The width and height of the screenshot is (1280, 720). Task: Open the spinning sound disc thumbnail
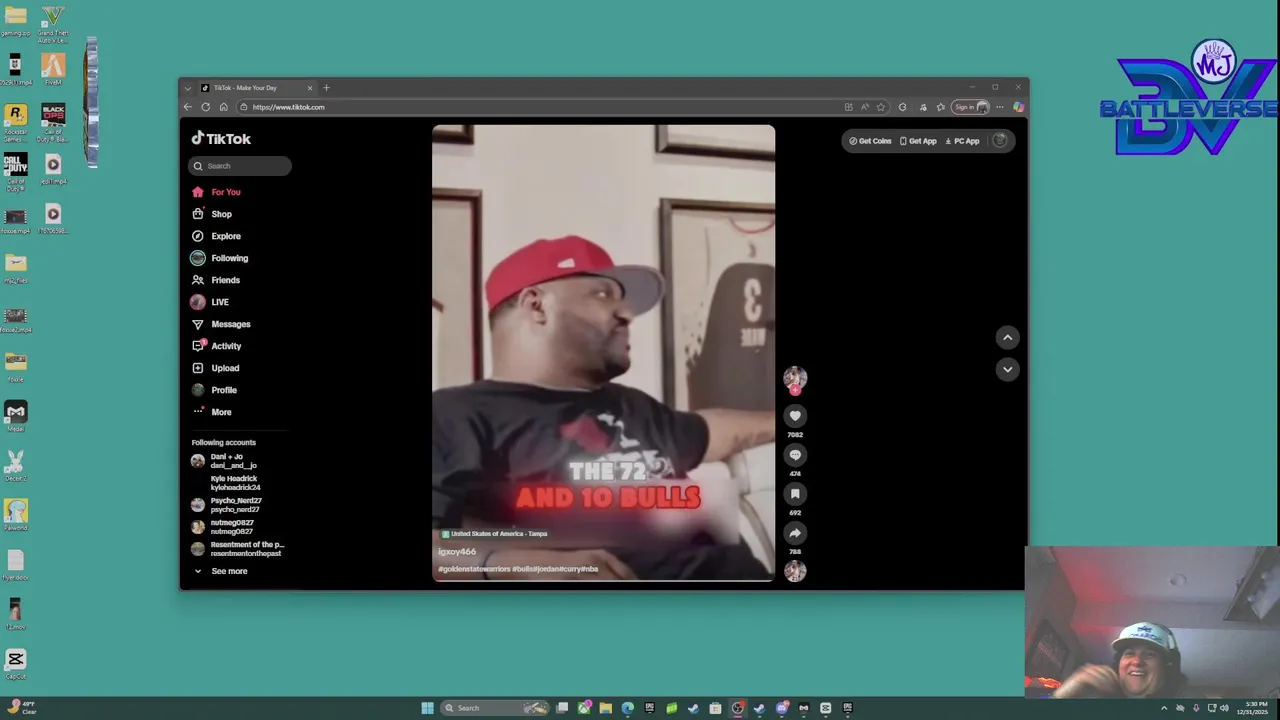tap(795, 571)
